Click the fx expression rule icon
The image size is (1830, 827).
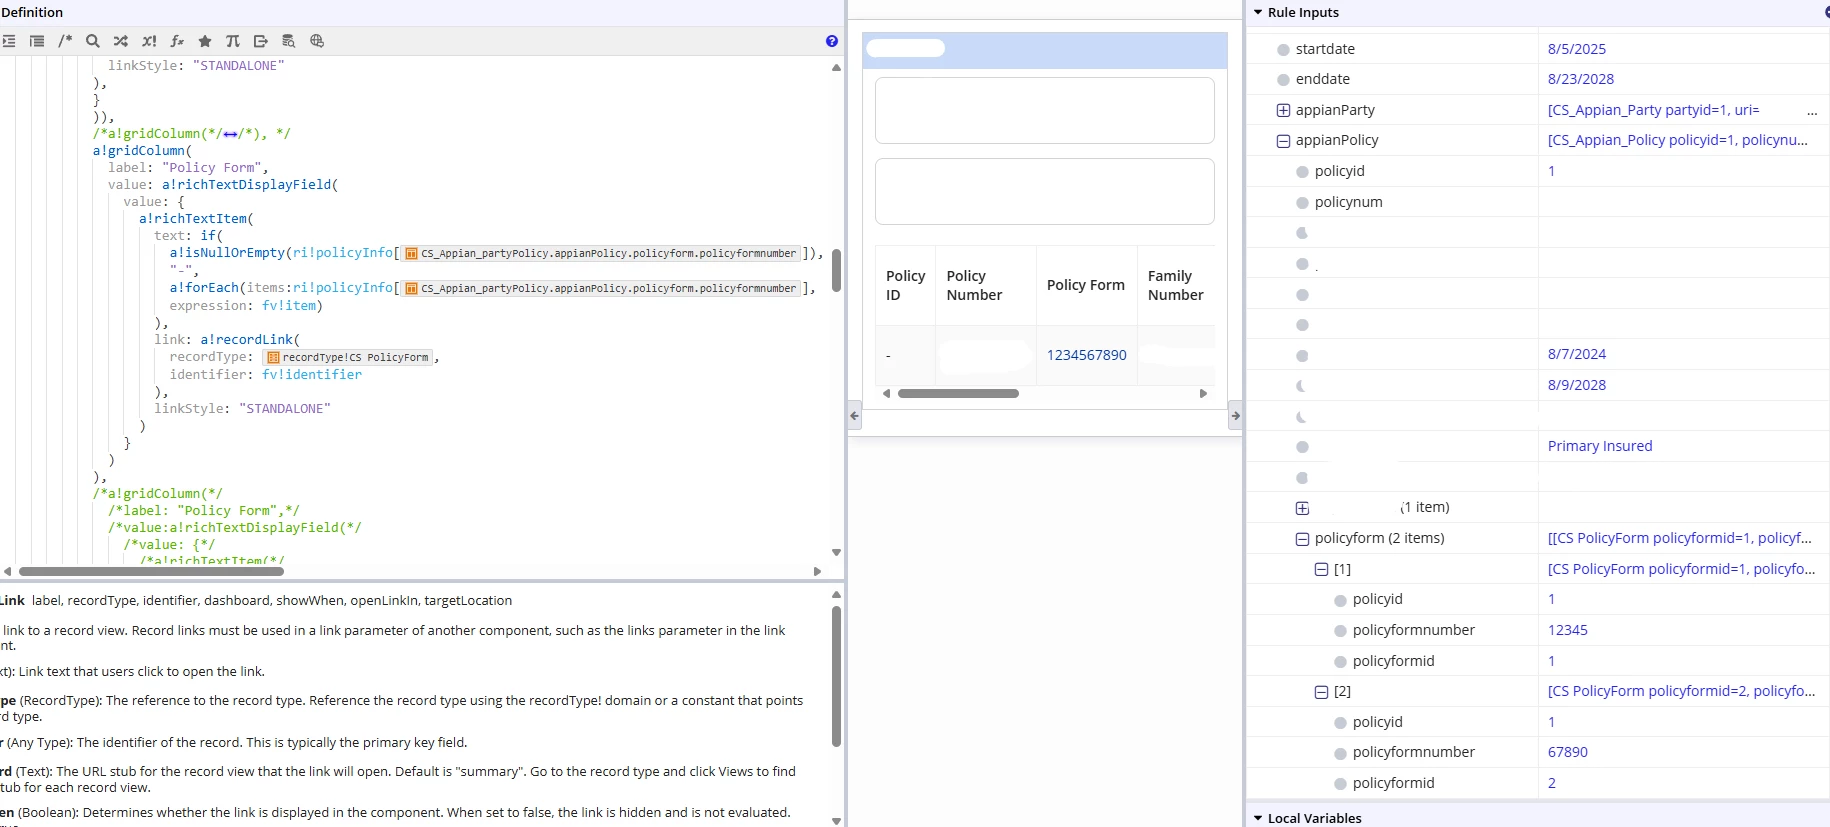(177, 41)
